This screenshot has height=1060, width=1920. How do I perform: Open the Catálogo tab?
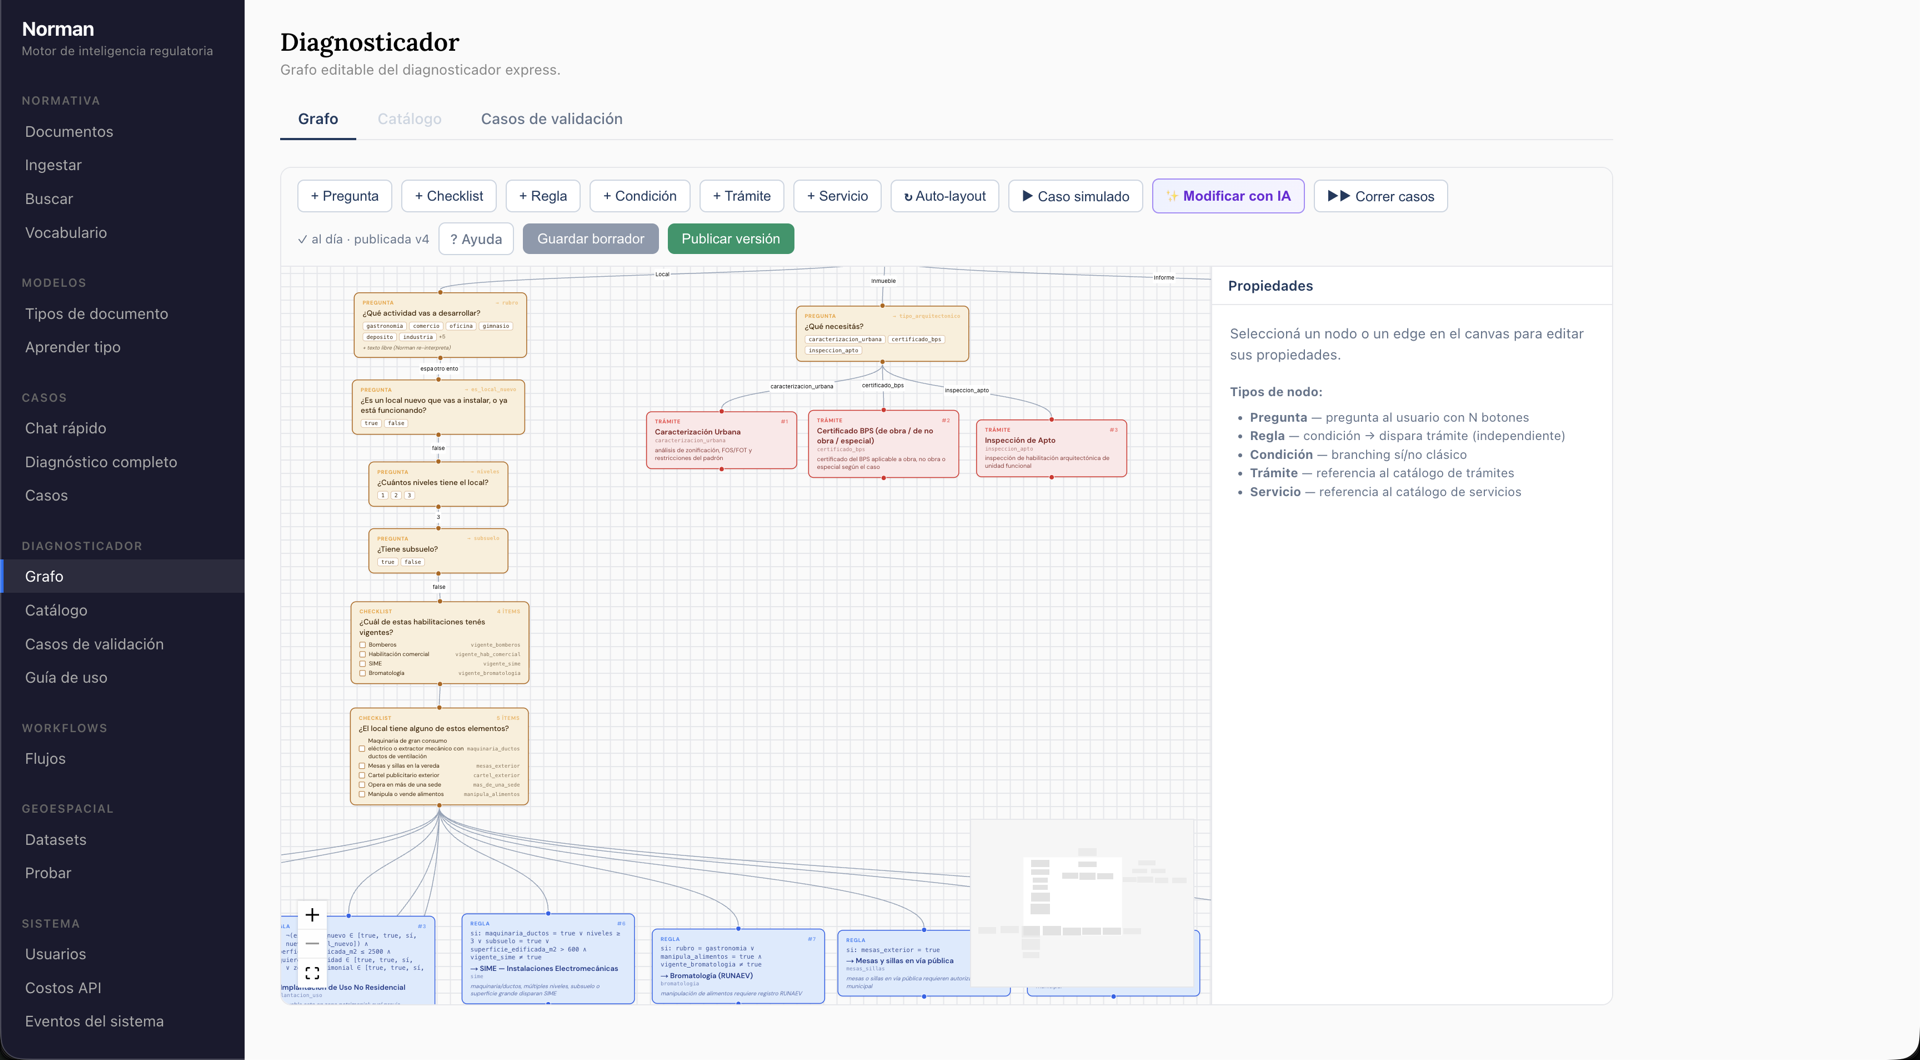tap(409, 119)
